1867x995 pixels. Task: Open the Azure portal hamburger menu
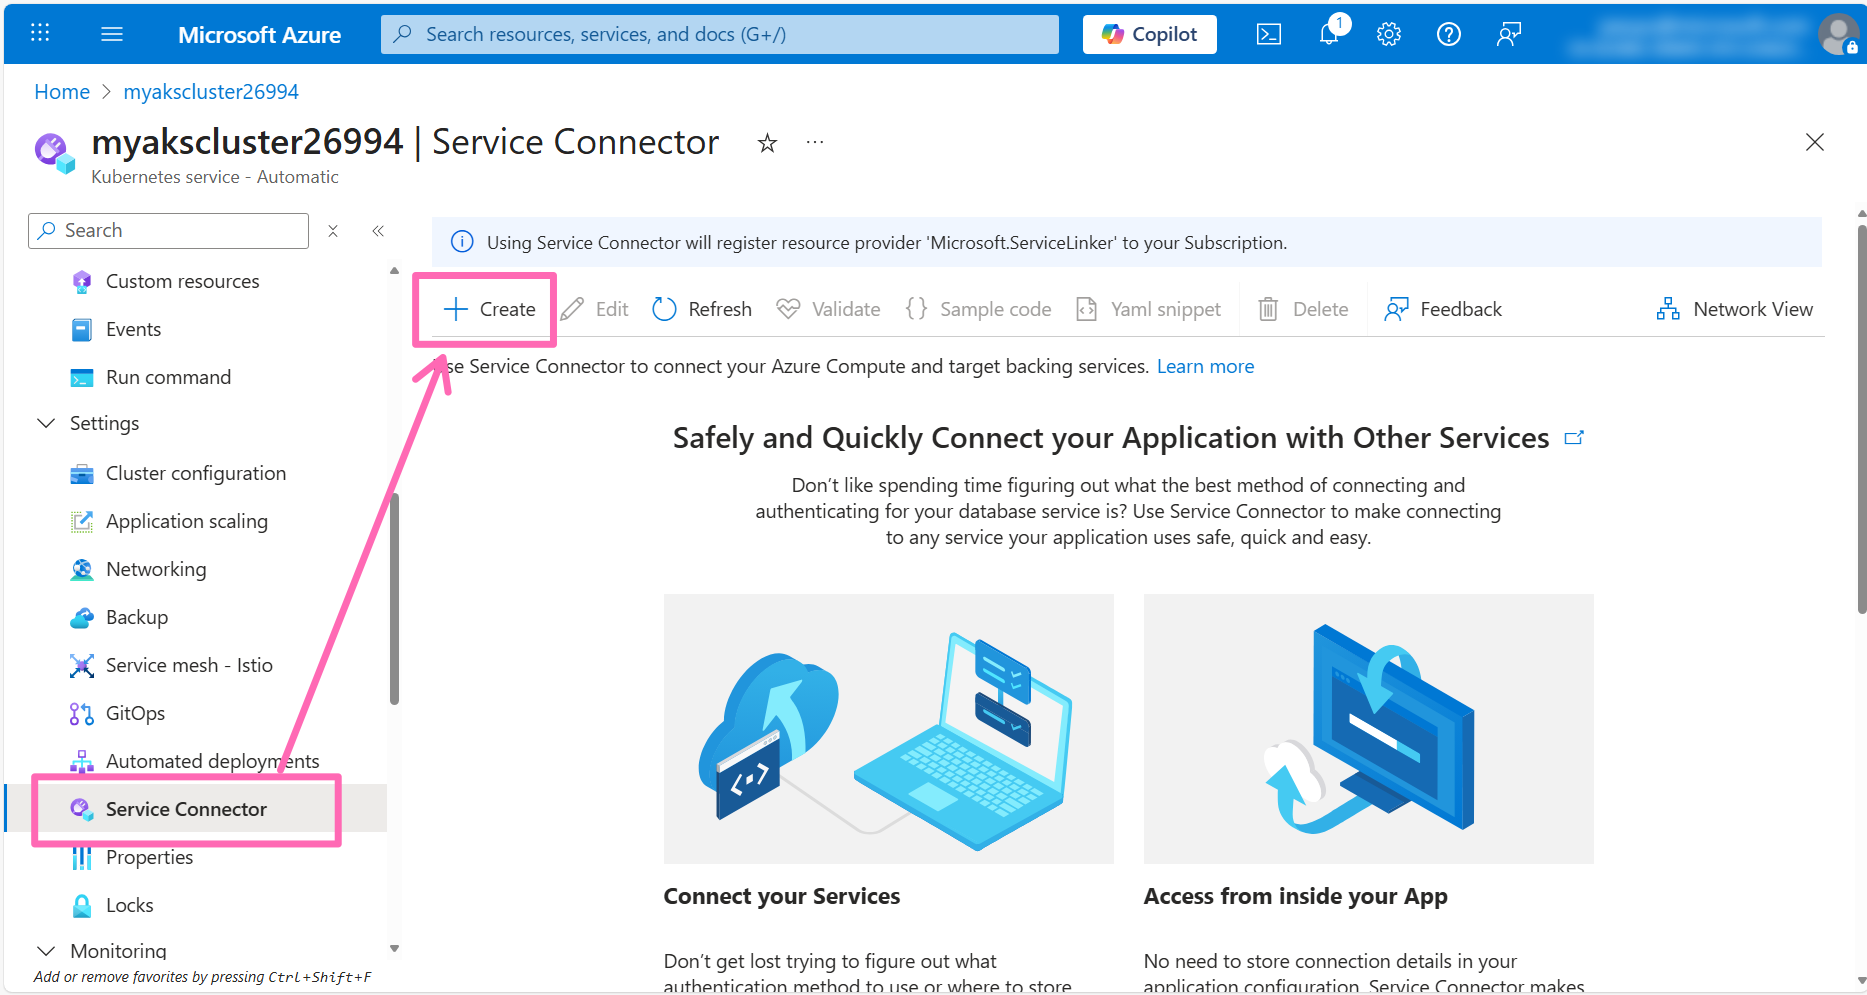click(112, 34)
